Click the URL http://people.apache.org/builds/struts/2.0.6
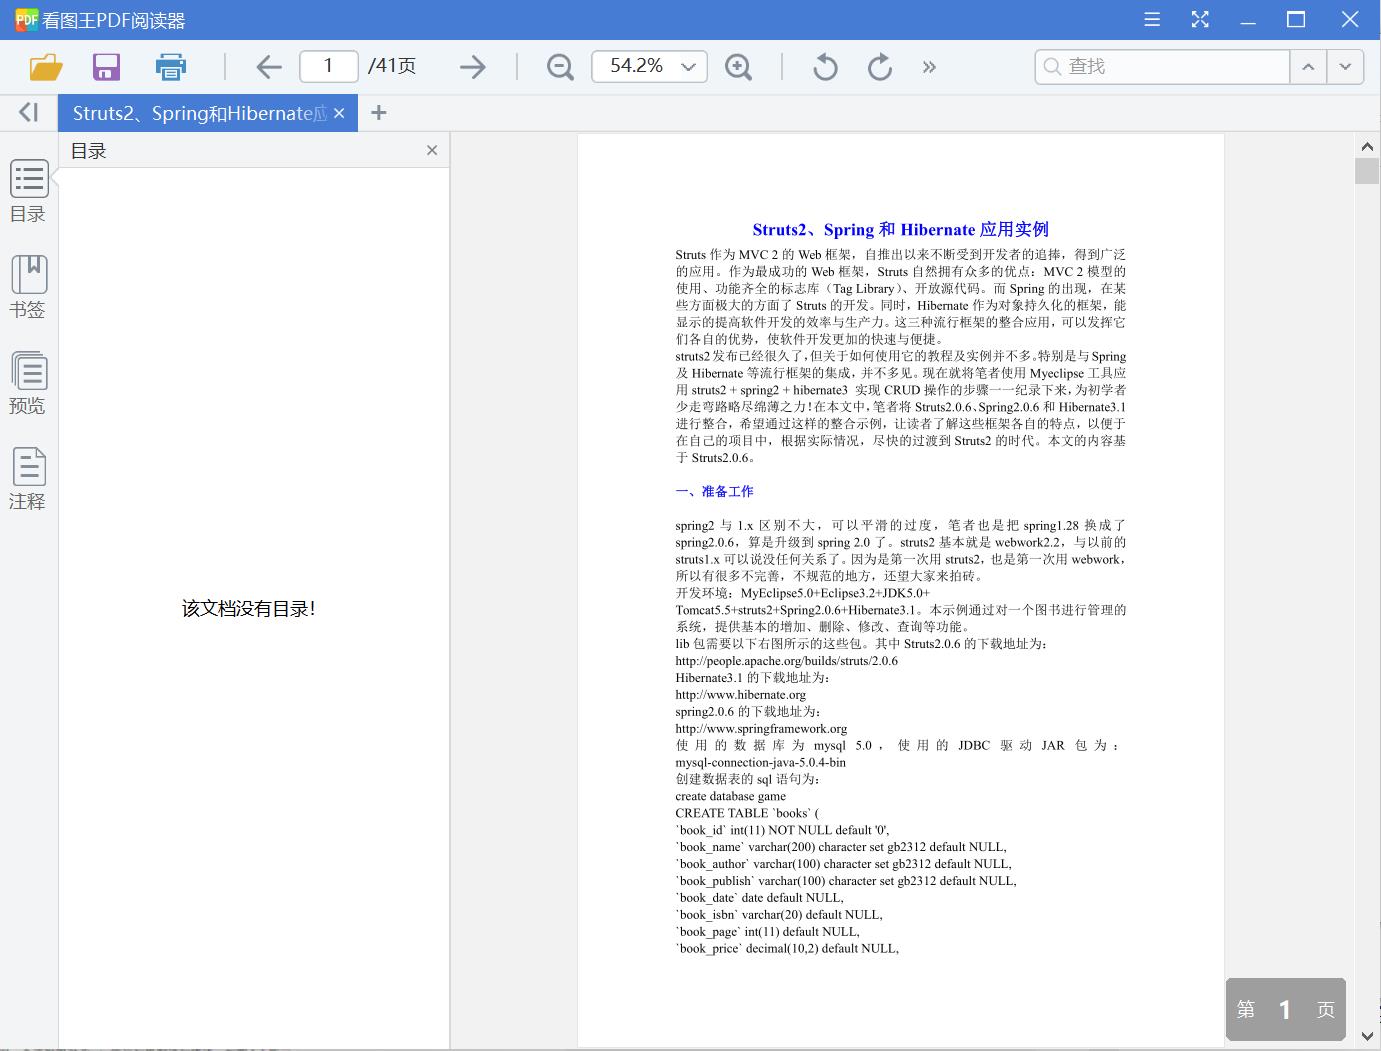 [x=786, y=660]
